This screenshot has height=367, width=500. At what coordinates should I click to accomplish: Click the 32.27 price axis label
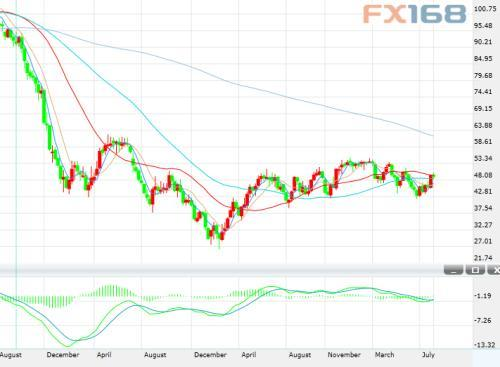(483, 225)
